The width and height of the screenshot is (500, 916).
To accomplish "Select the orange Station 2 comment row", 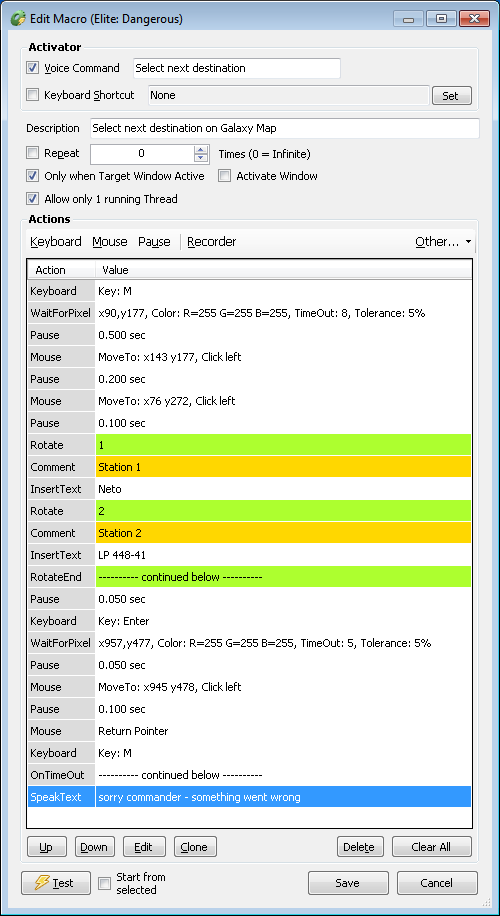I will click(249, 533).
